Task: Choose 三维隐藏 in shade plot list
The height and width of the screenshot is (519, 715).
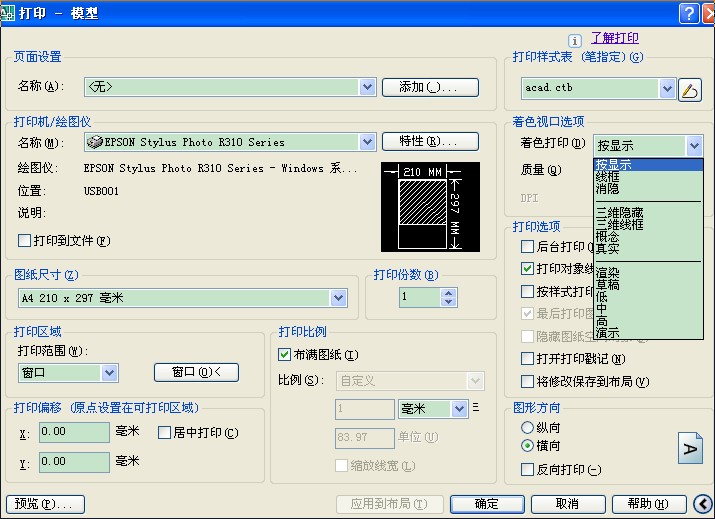Action: [x=648, y=213]
